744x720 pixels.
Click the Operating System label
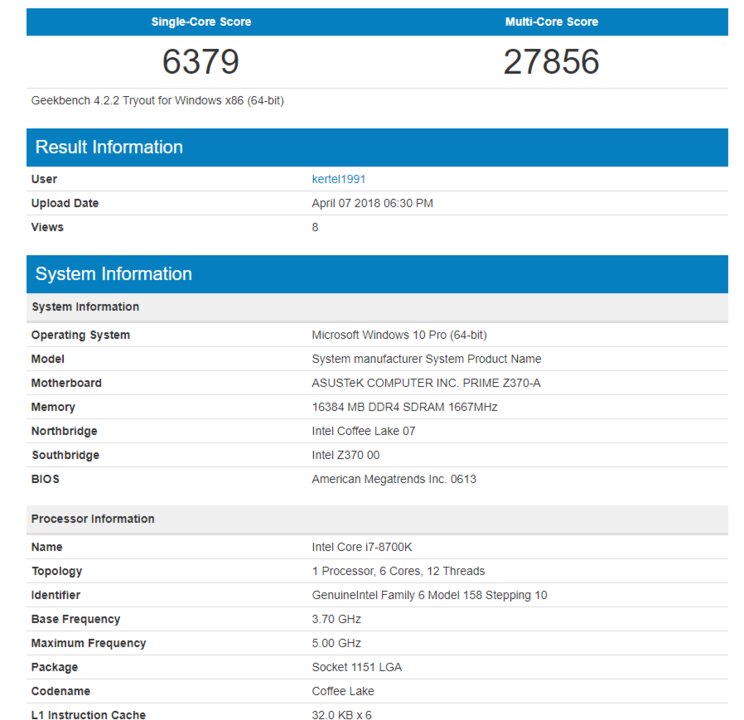click(81, 335)
